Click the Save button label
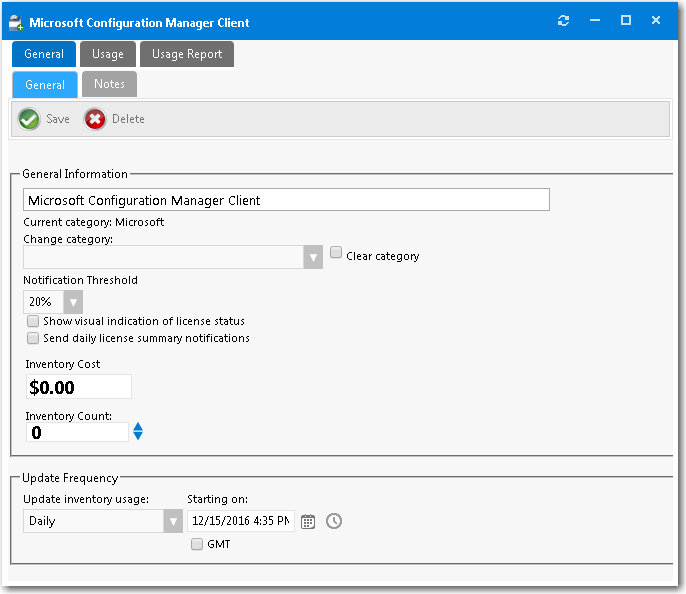 tap(58, 119)
